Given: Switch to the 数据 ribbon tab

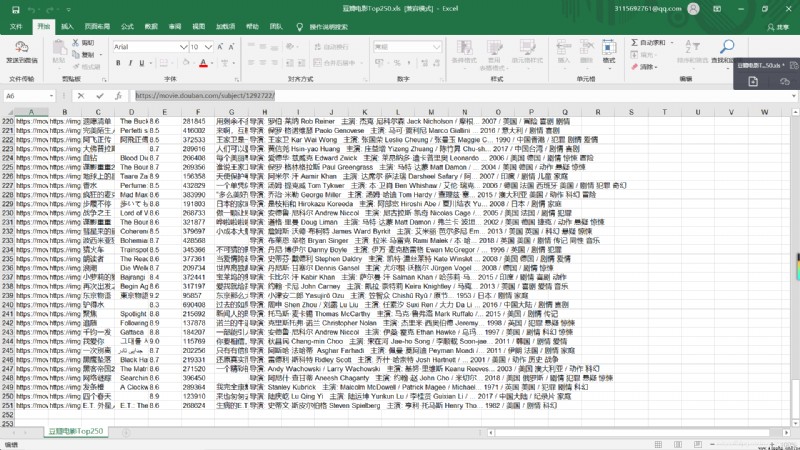Looking at the screenshot, I should 151,27.
